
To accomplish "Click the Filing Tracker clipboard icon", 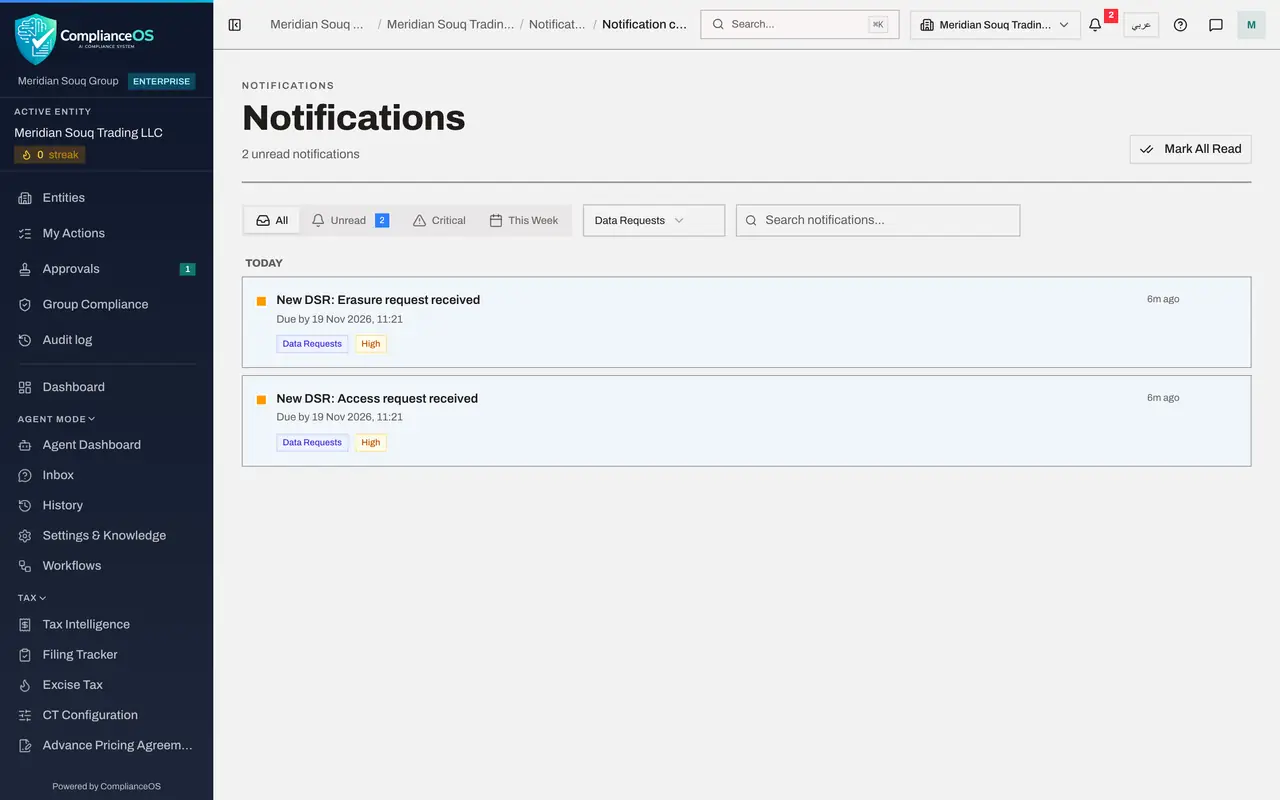I will point(25,655).
